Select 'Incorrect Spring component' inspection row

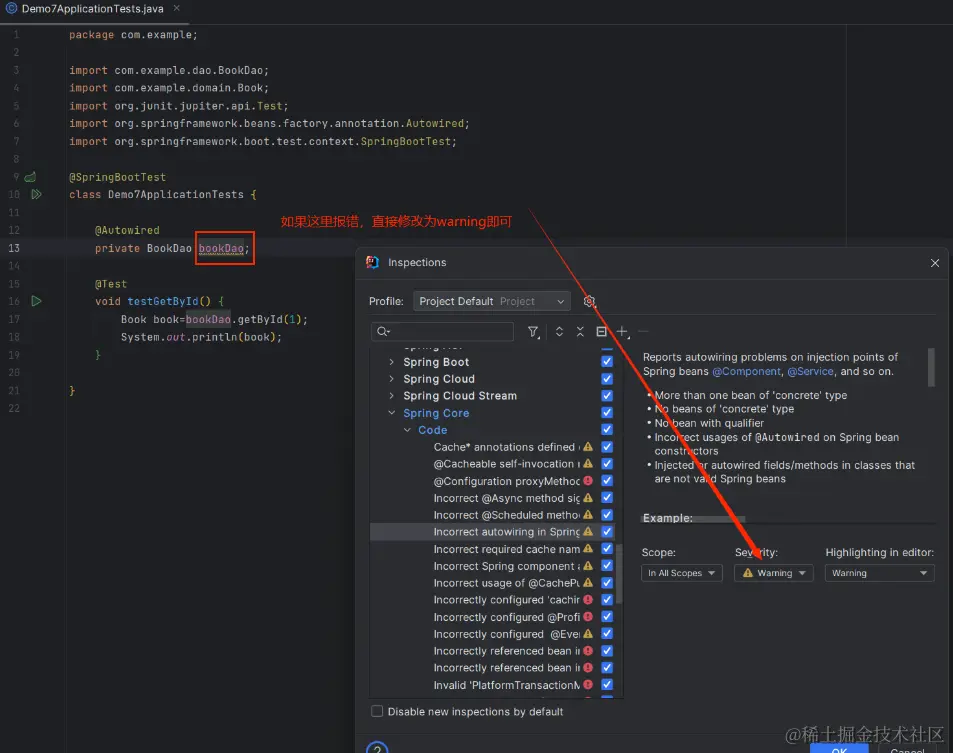(492, 566)
